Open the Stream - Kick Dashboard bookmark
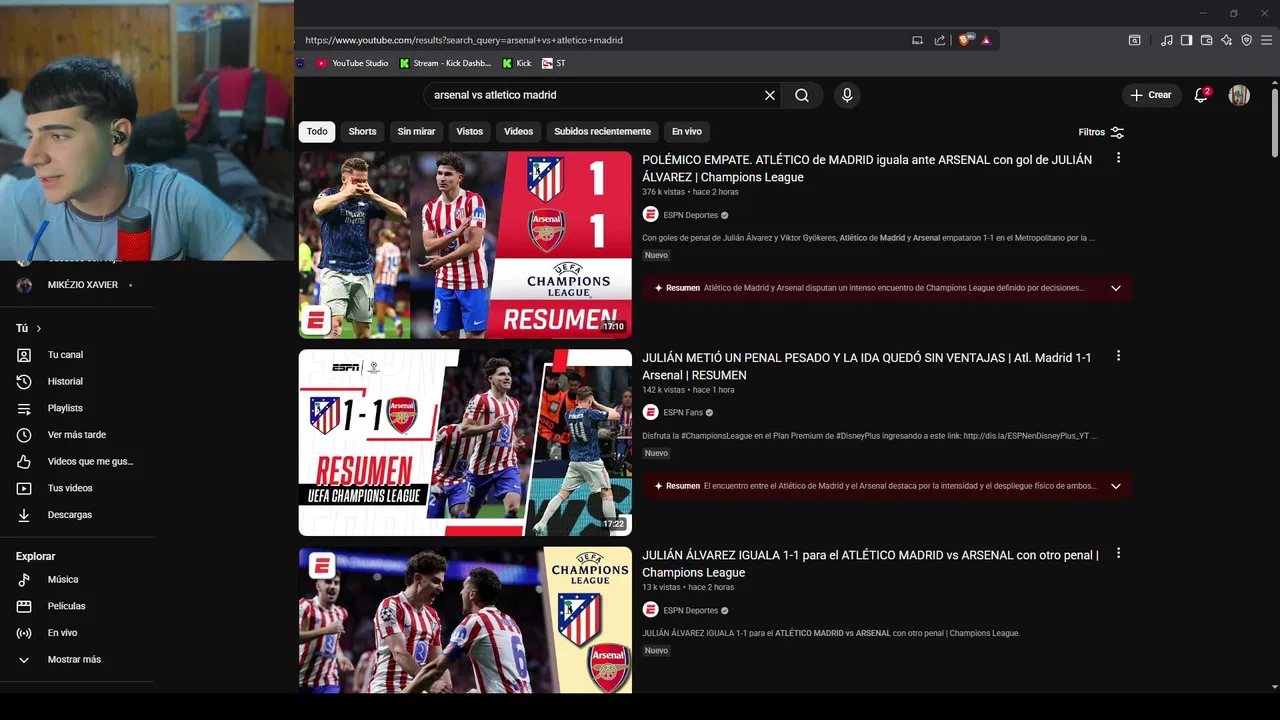Screen dimensions: 1280x720 (445, 63)
